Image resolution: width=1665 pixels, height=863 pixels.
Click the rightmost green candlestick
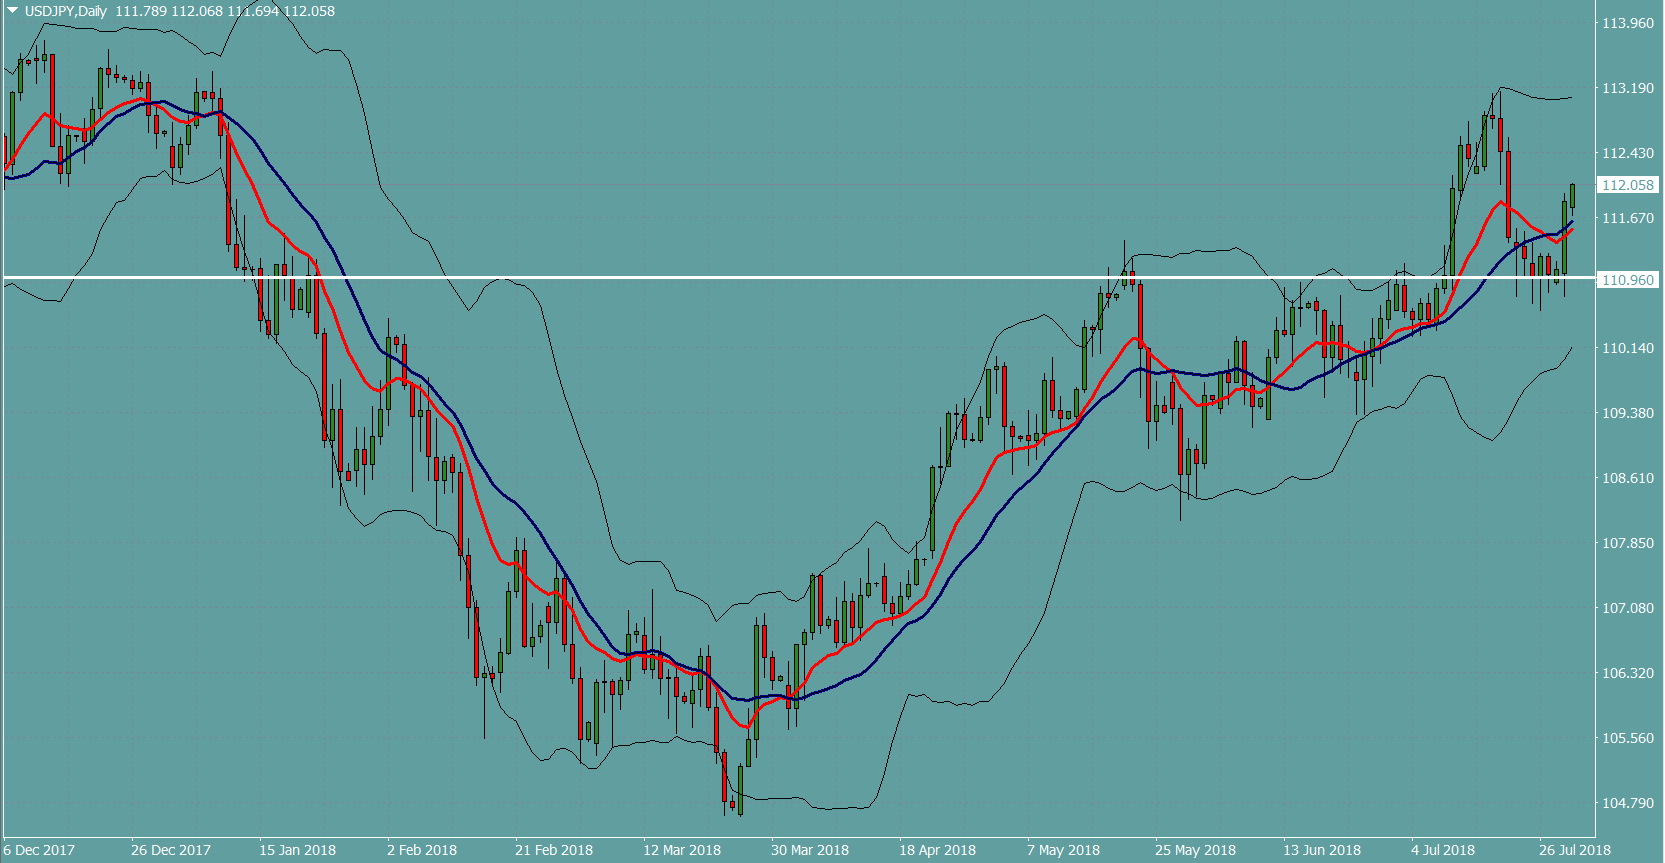(x=1572, y=196)
